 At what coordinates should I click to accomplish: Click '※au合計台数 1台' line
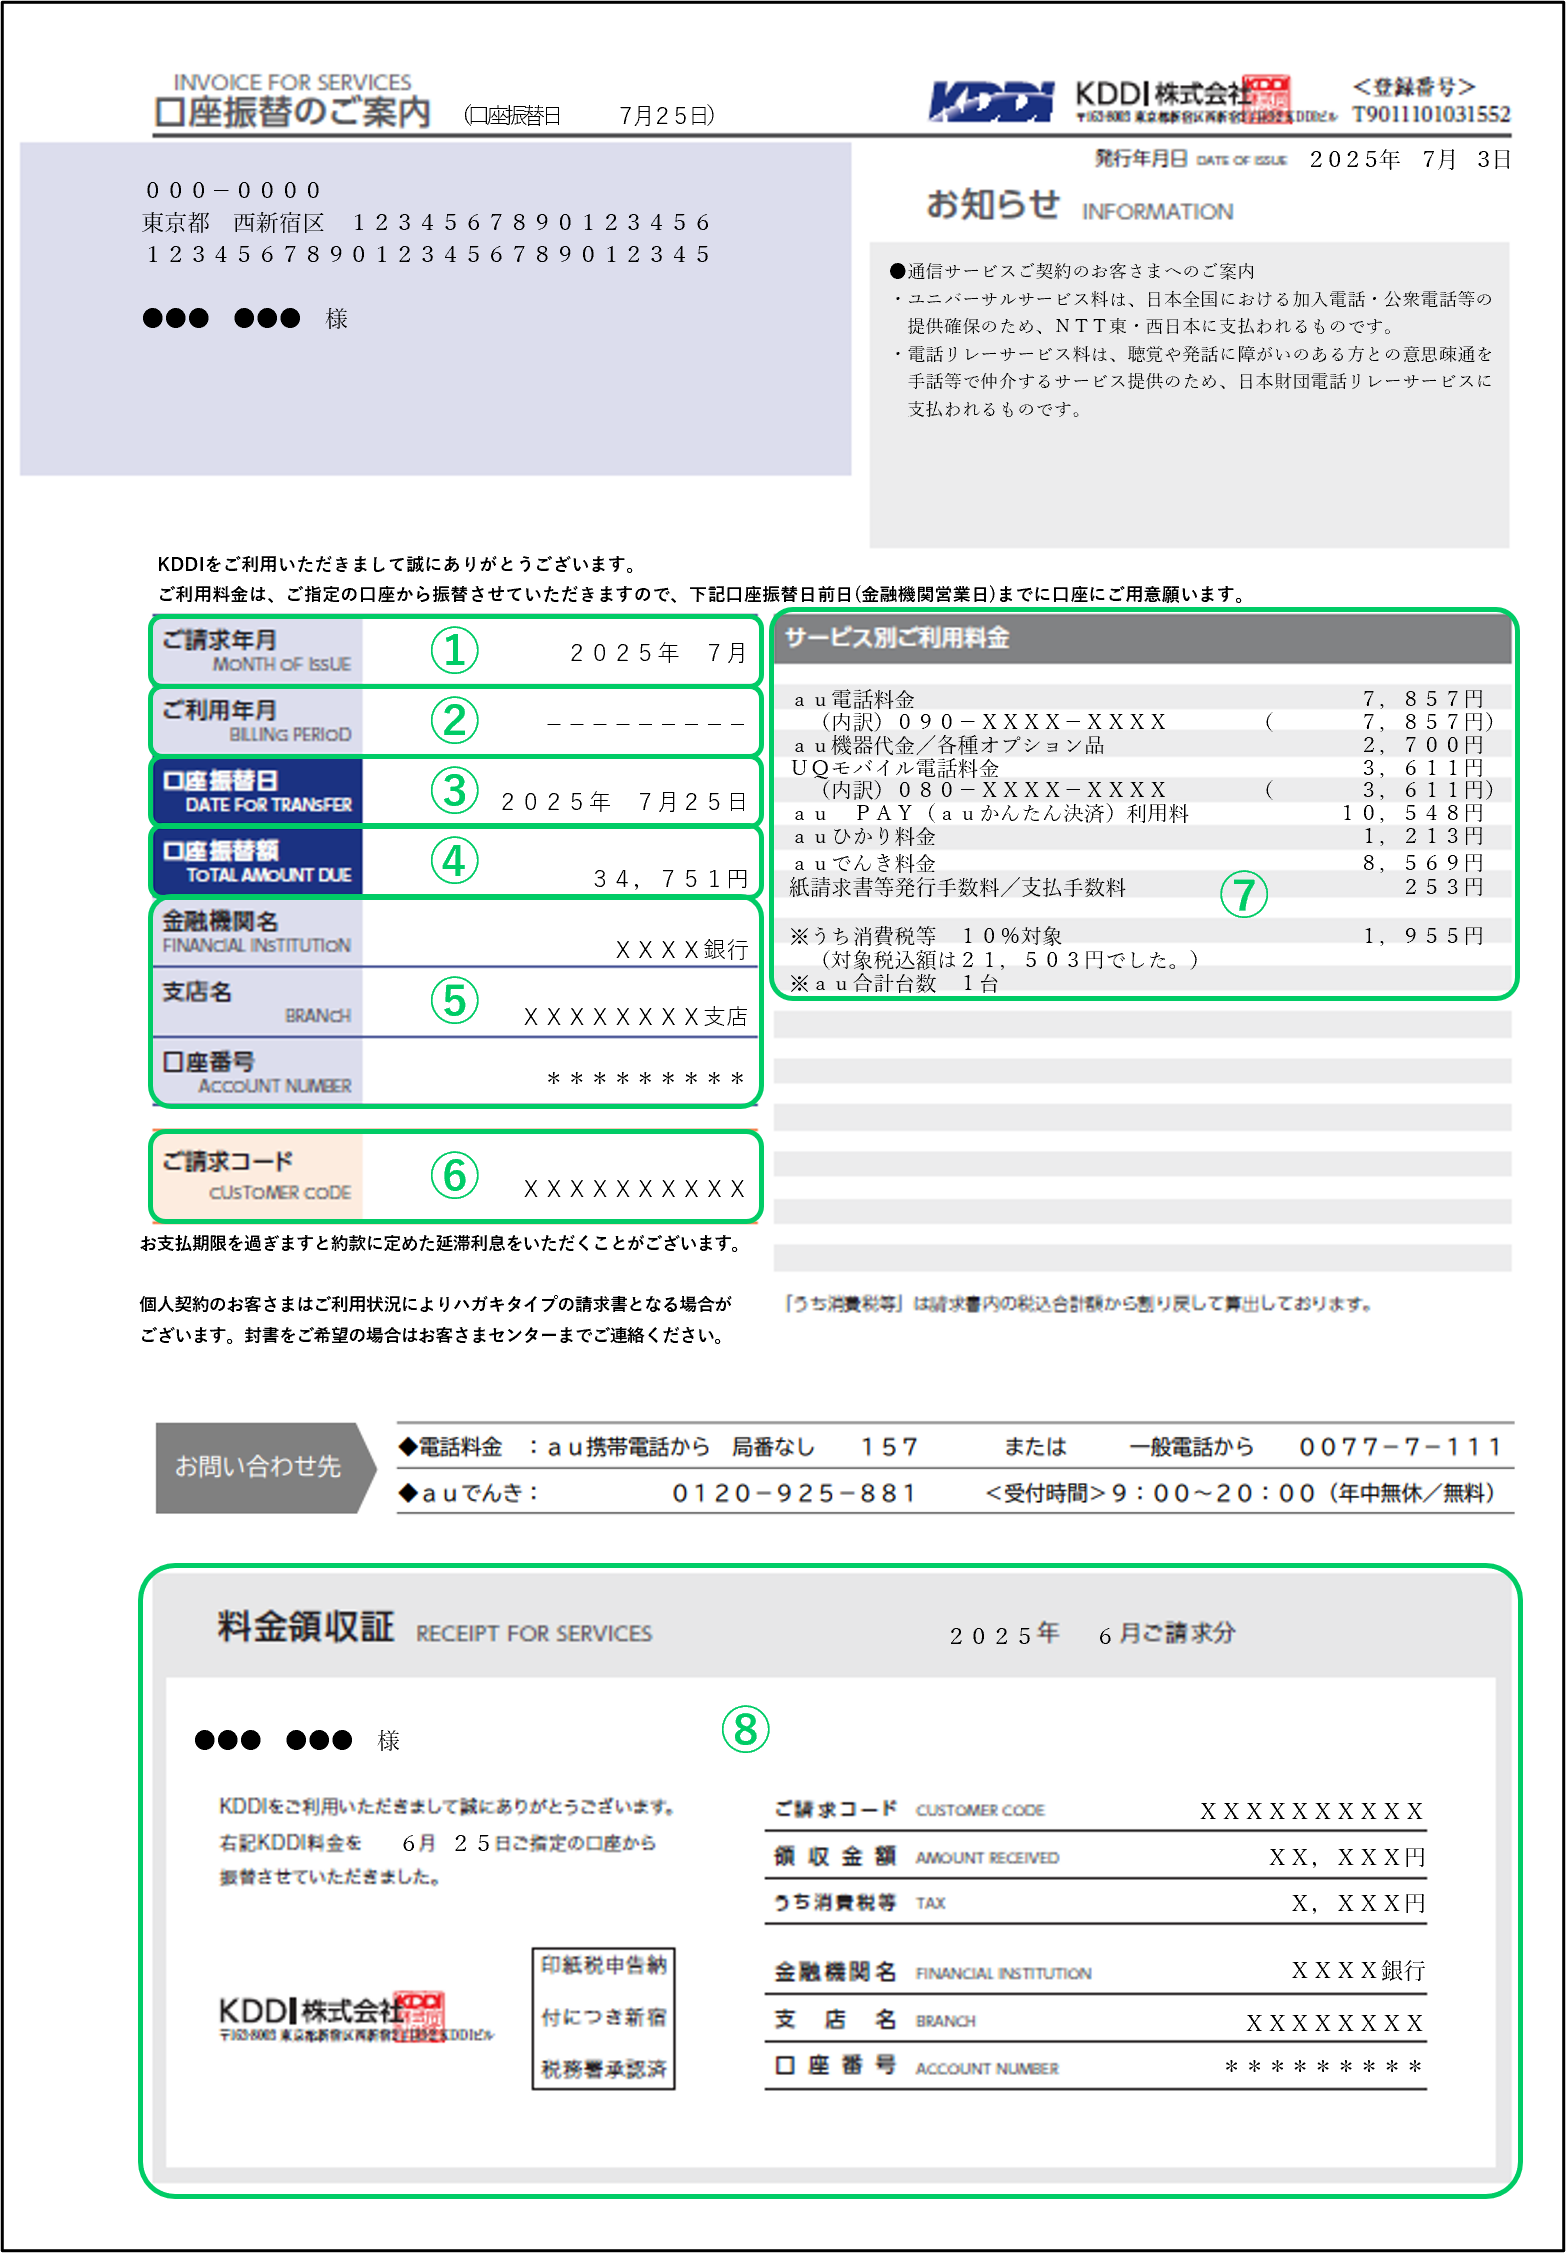894,984
